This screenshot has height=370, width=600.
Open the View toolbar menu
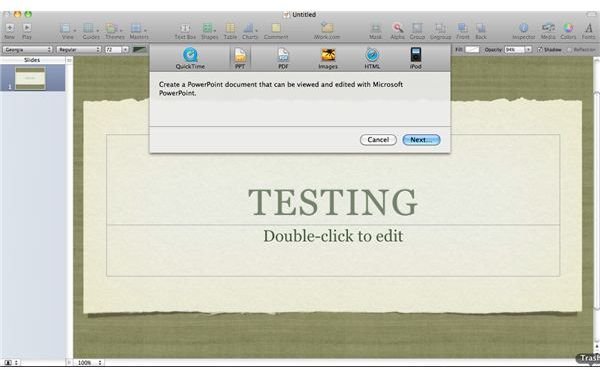(x=67, y=31)
